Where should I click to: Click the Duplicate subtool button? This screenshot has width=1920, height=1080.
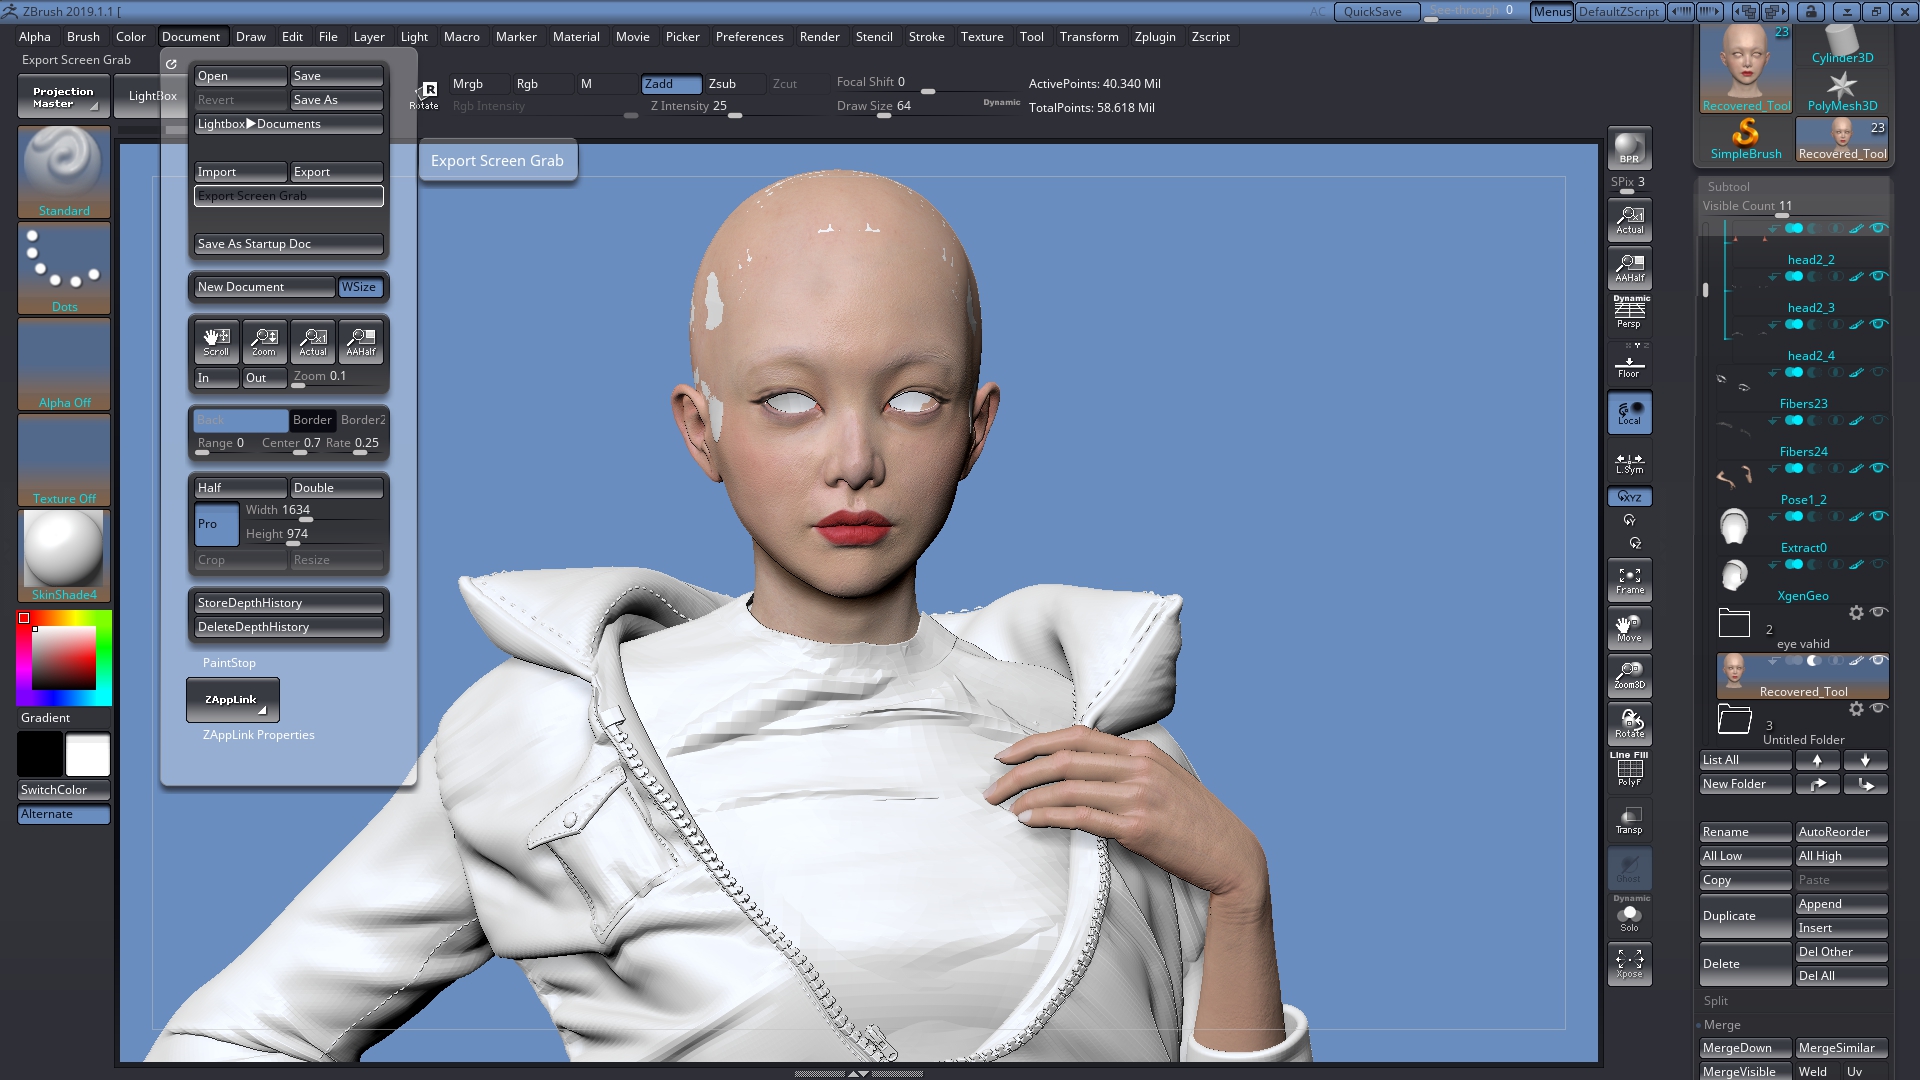pyautogui.click(x=1745, y=916)
